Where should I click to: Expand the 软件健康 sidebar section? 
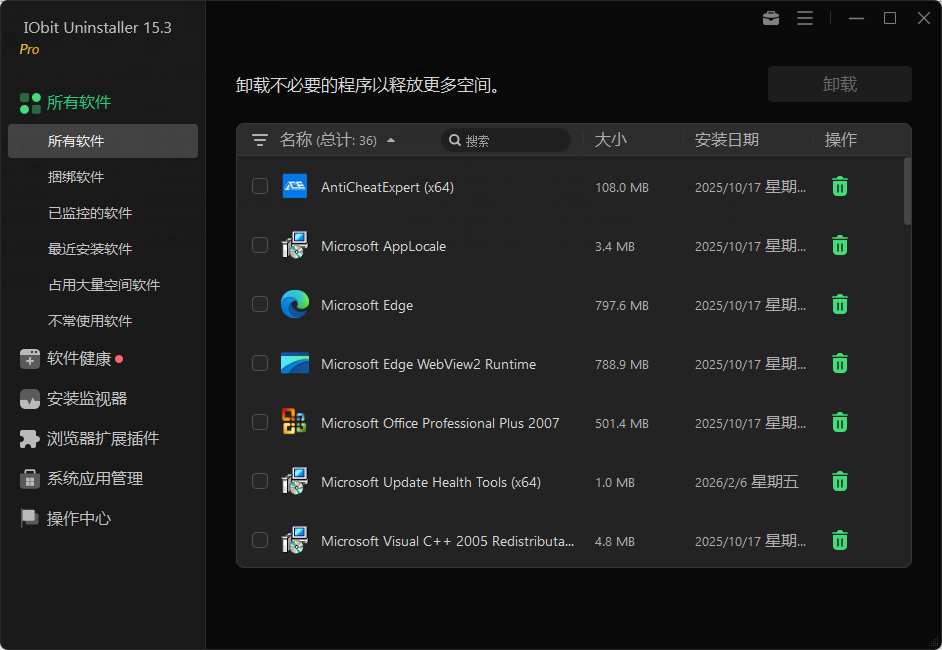(x=79, y=359)
